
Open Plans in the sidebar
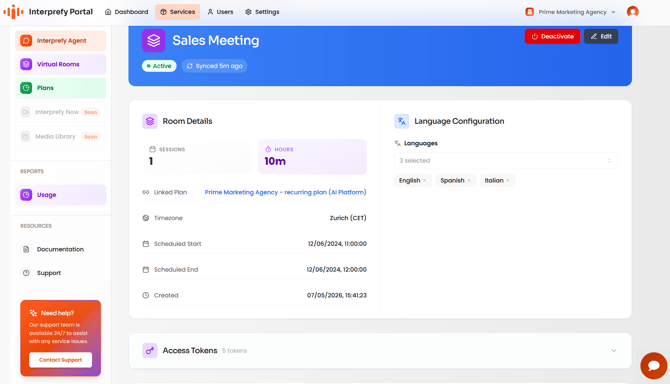pyautogui.click(x=61, y=88)
